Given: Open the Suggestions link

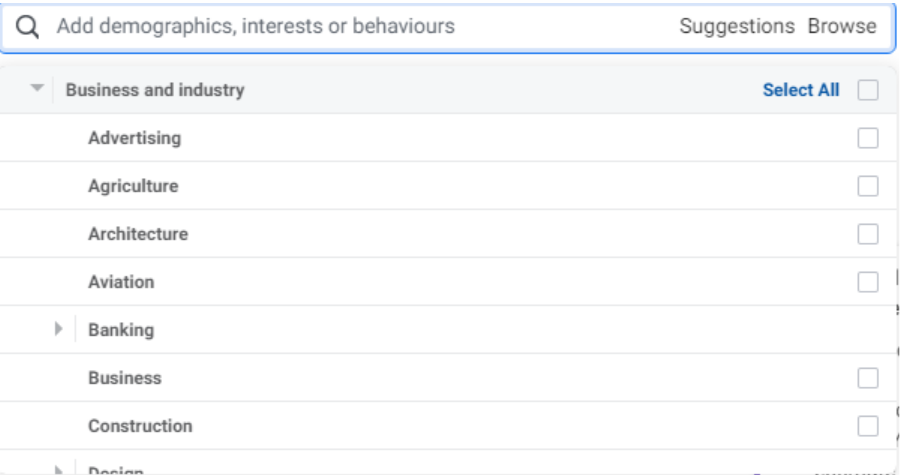Looking at the screenshot, I should (x=737, y=27).
